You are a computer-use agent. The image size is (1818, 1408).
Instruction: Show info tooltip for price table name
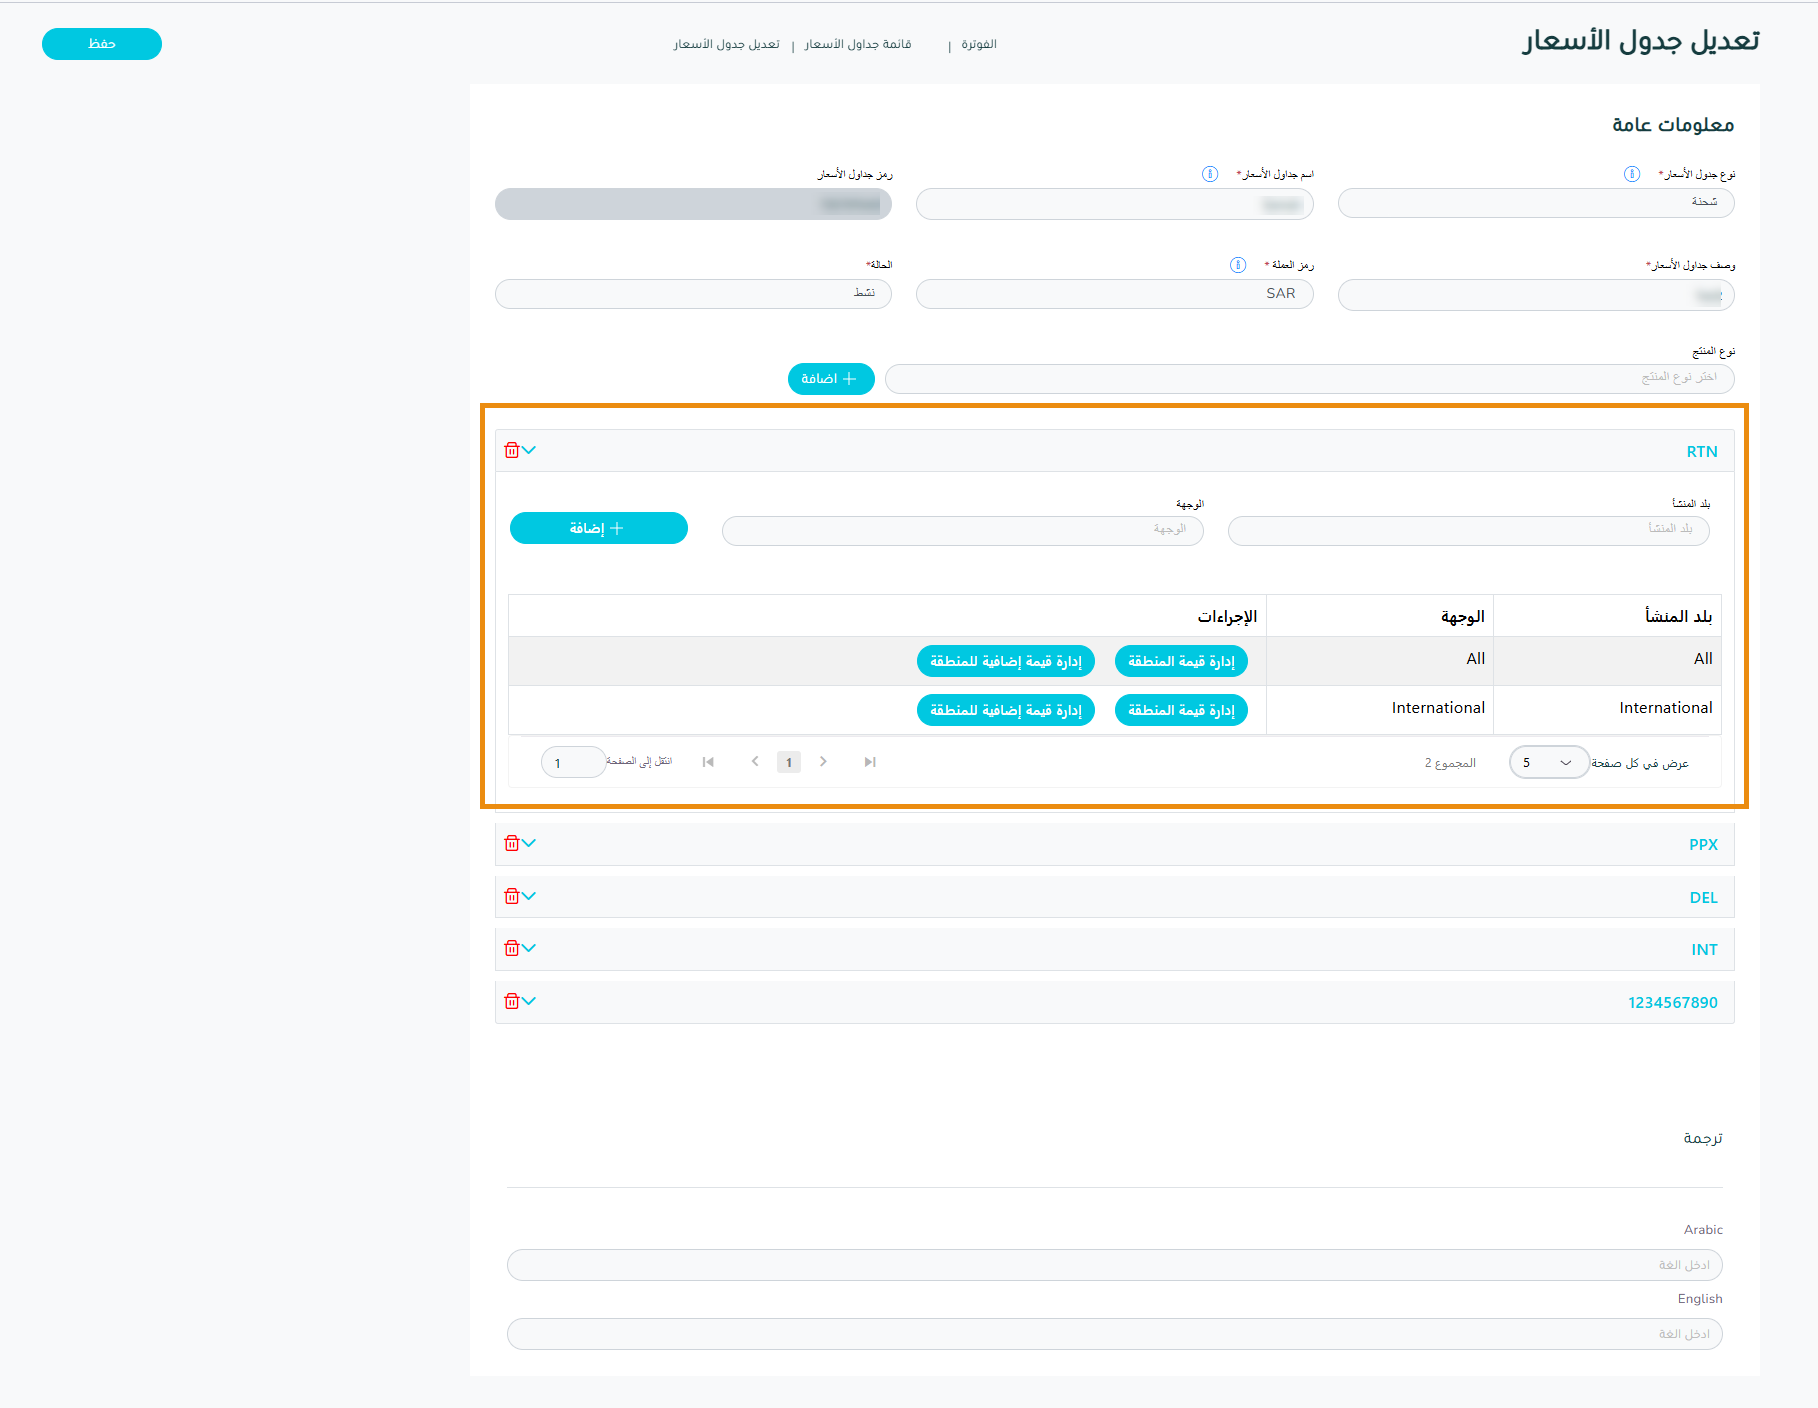pos(1210,174)
